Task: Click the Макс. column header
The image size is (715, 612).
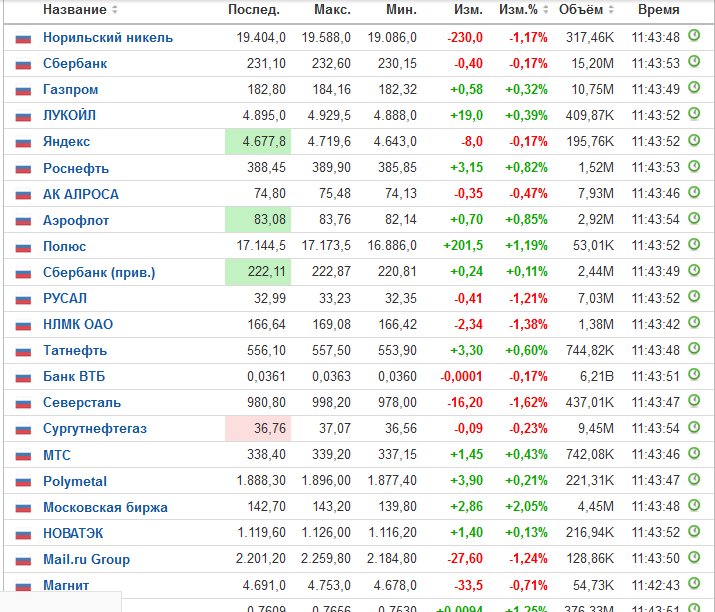Action: coord(332,10)
